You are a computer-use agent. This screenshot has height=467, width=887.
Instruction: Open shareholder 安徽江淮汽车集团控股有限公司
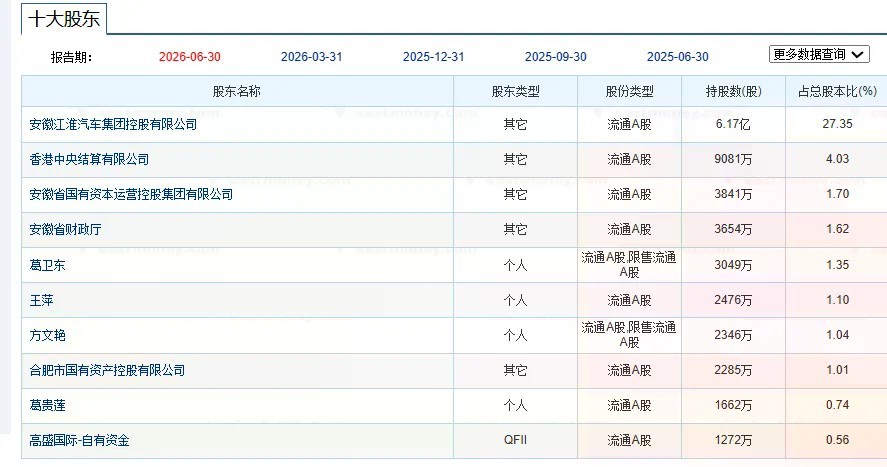point(113,124)
